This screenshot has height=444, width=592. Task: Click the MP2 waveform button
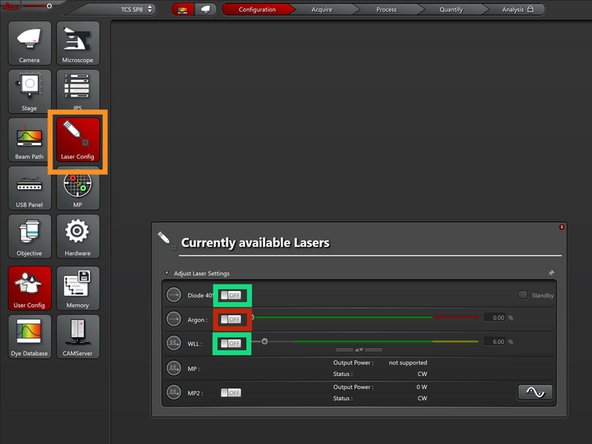click(x=535, y=393)
